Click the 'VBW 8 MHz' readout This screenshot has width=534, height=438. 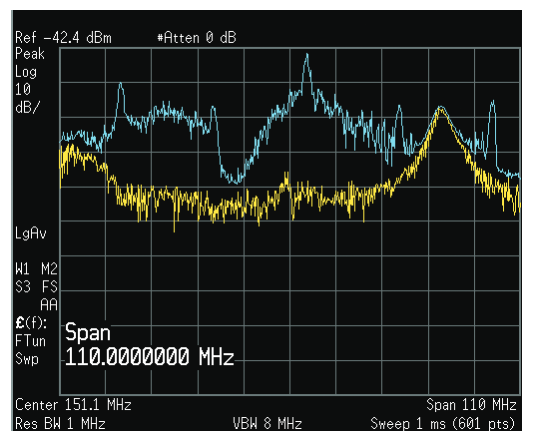267,424
